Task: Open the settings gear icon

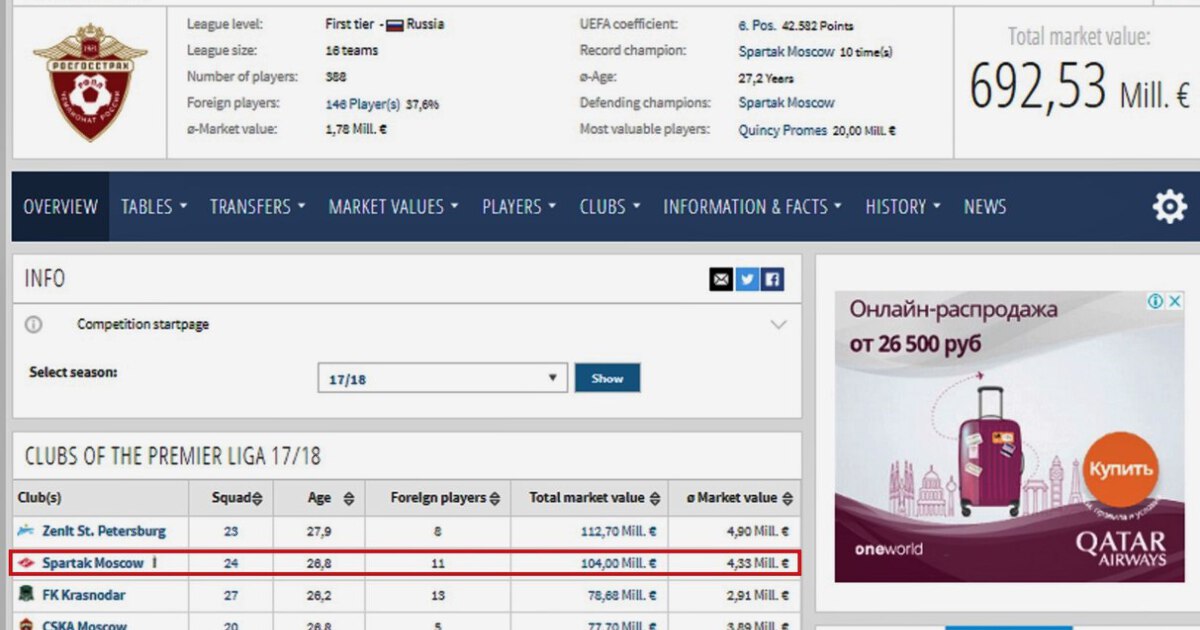Action: click(1169, 207)
